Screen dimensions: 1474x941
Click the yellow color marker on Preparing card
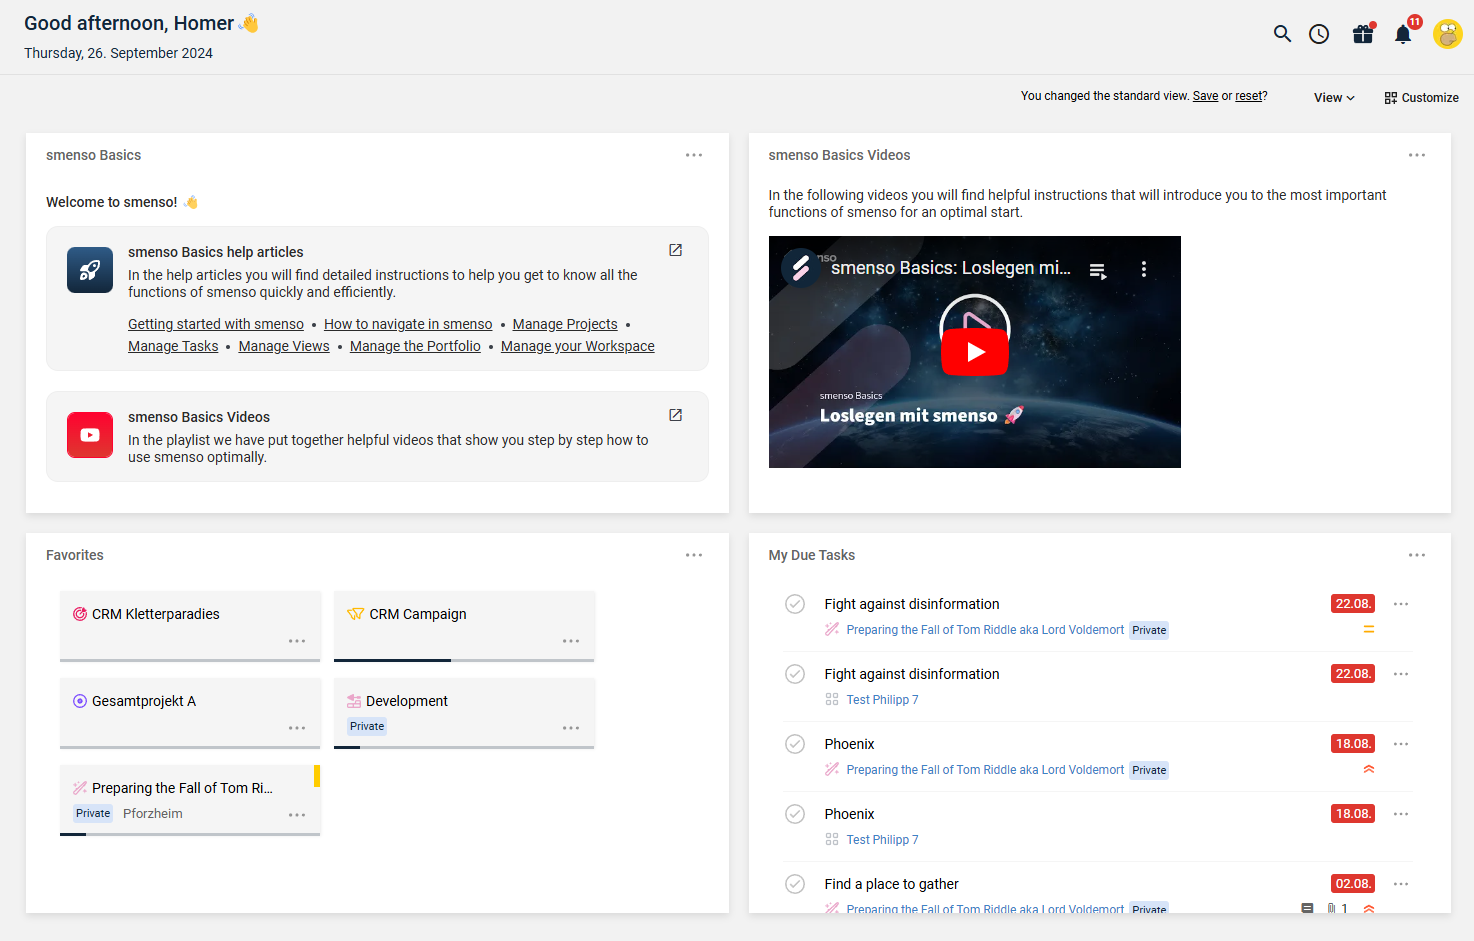pyautogui.click(x=317, y=776)
